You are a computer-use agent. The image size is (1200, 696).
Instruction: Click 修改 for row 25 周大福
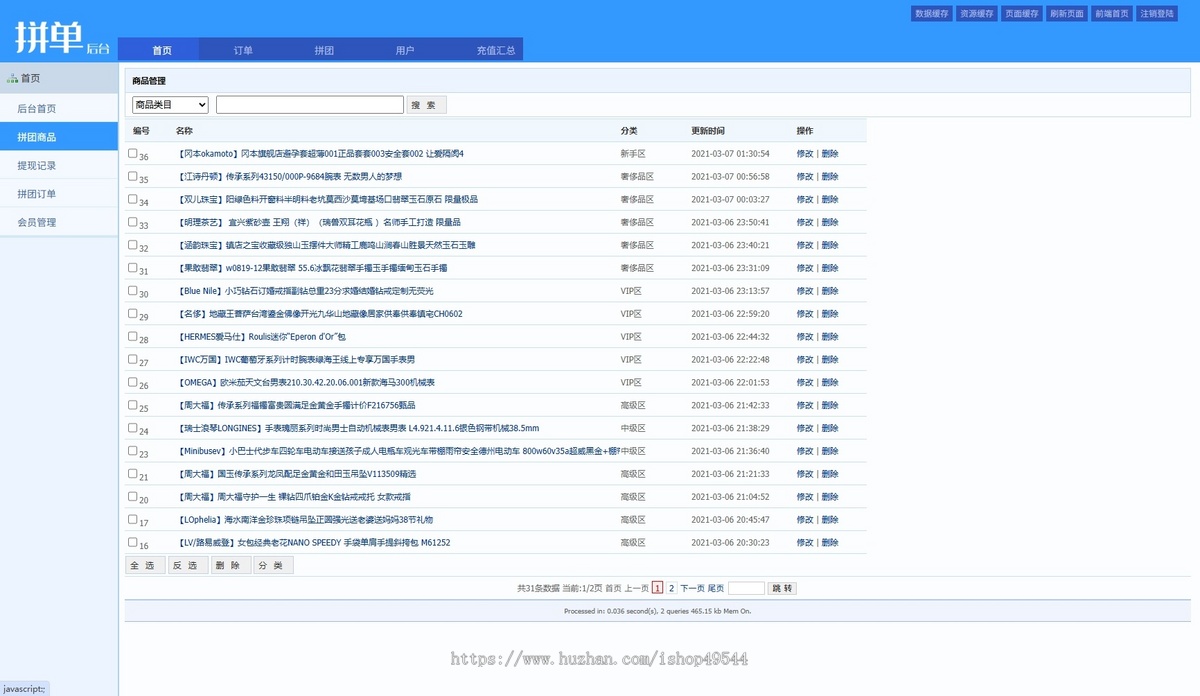(805, 405)
